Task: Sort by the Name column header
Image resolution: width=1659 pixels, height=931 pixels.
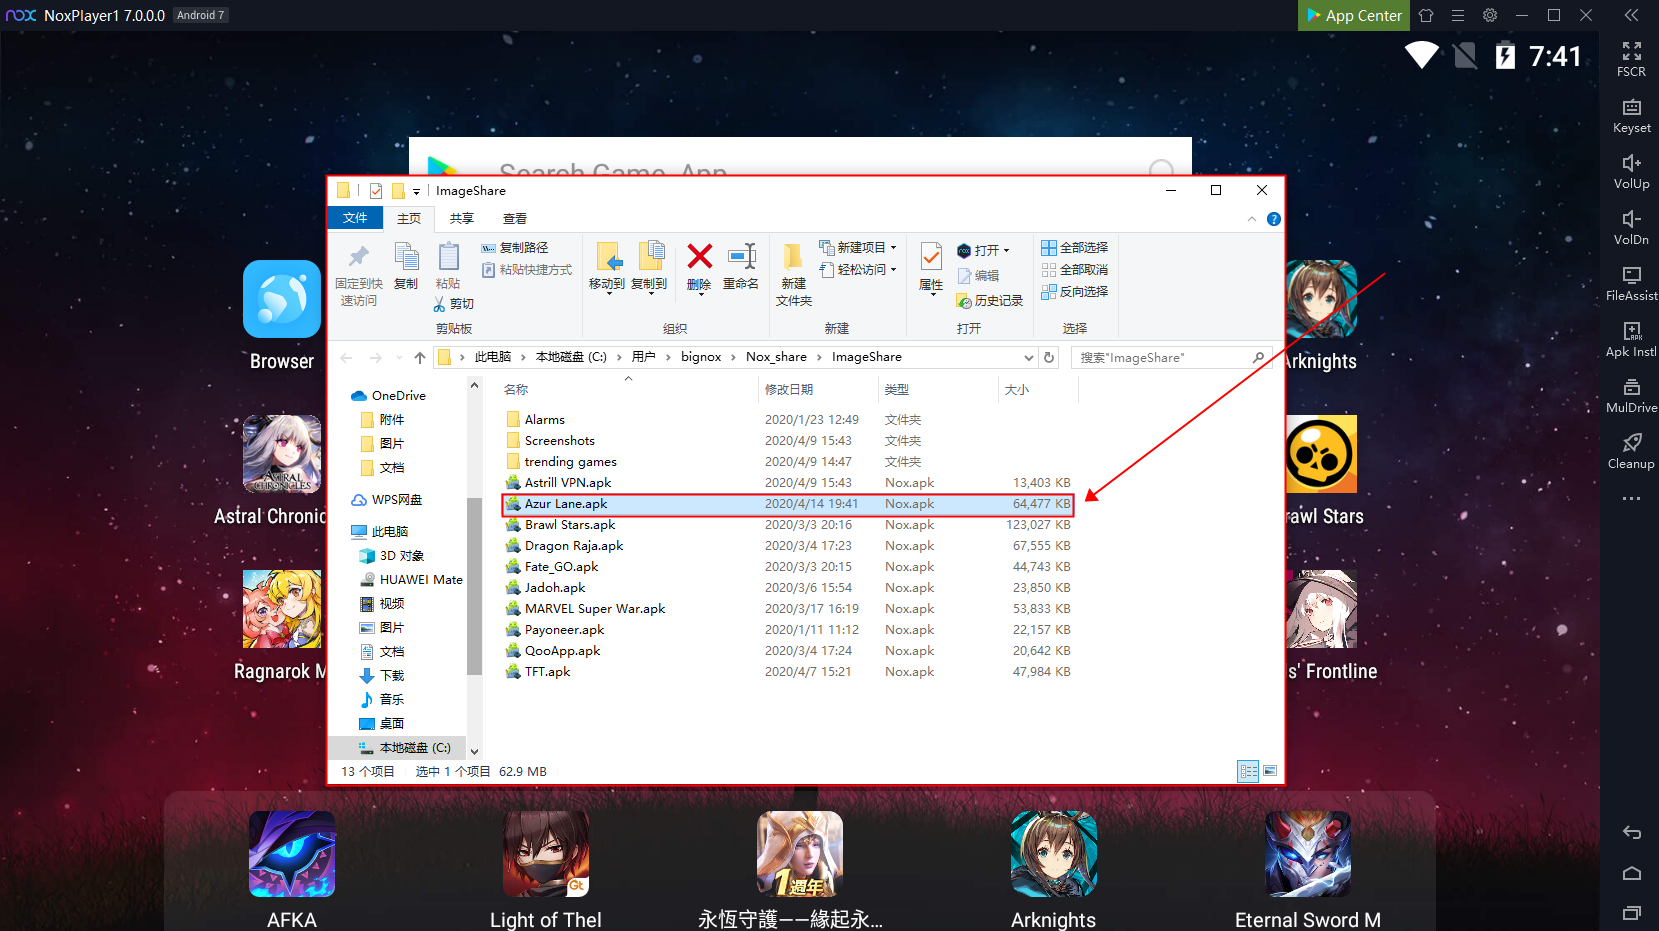Action: tap(516, 389)
